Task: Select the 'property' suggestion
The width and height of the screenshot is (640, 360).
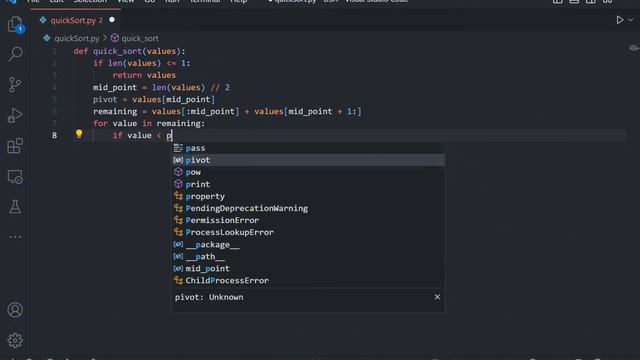Action: click(x=308, y=196)
